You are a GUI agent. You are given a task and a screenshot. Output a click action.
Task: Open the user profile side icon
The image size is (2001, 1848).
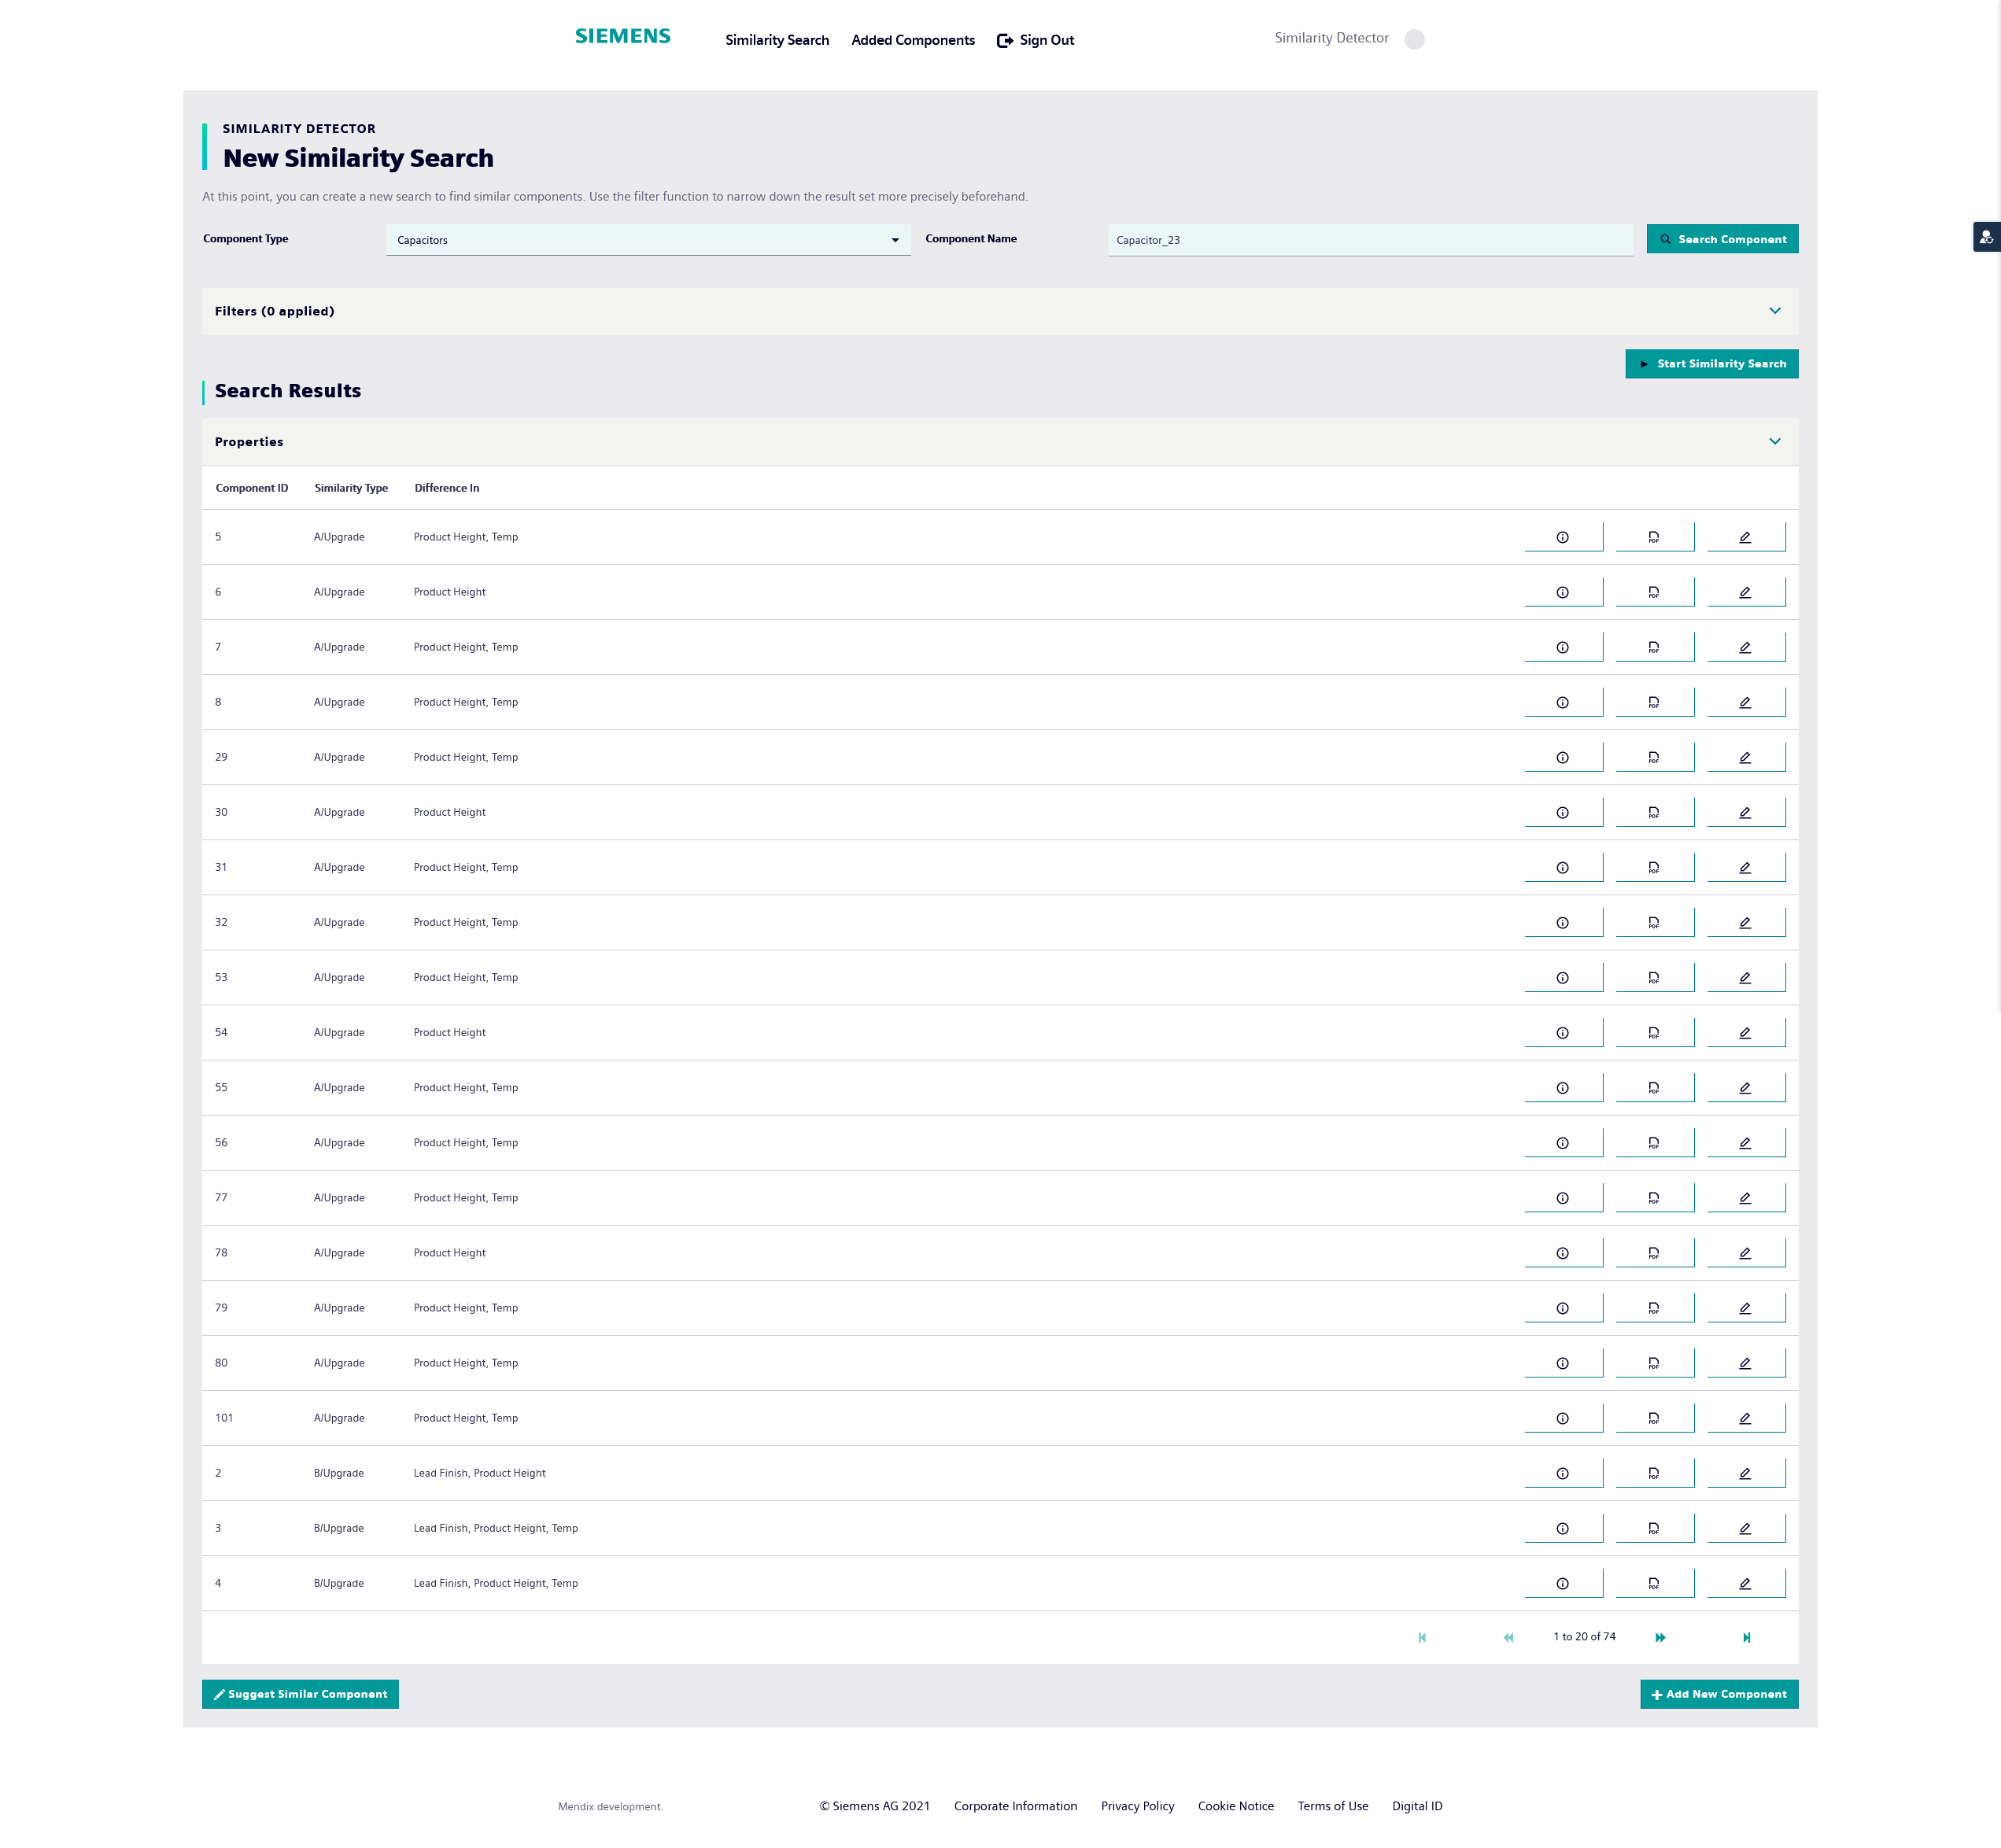pos(1986,237)
